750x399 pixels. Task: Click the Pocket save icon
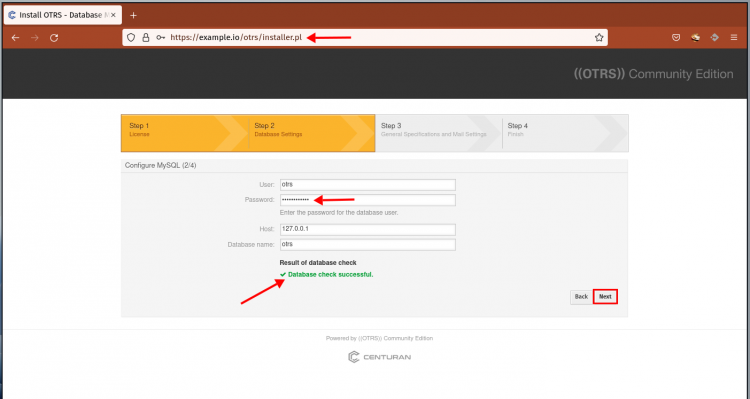coord(676,37)
